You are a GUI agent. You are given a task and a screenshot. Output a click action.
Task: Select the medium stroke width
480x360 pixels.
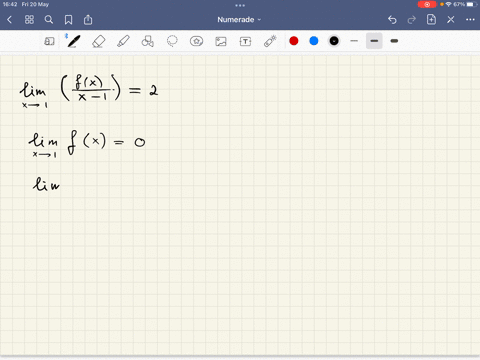click(x=374, y=41)
